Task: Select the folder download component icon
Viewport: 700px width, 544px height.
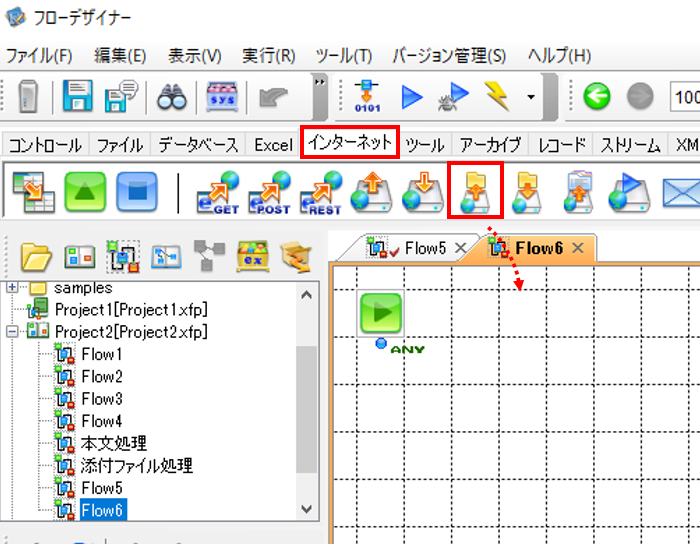Action: (x=527, y=192)
